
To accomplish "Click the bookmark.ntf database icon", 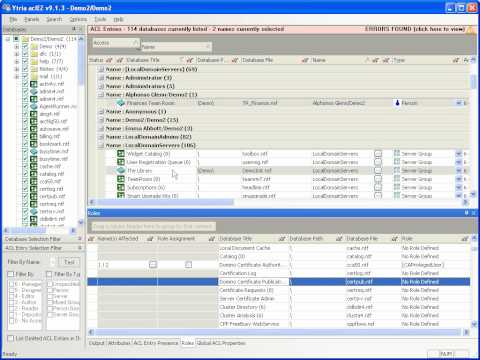I will pos(34,144).
